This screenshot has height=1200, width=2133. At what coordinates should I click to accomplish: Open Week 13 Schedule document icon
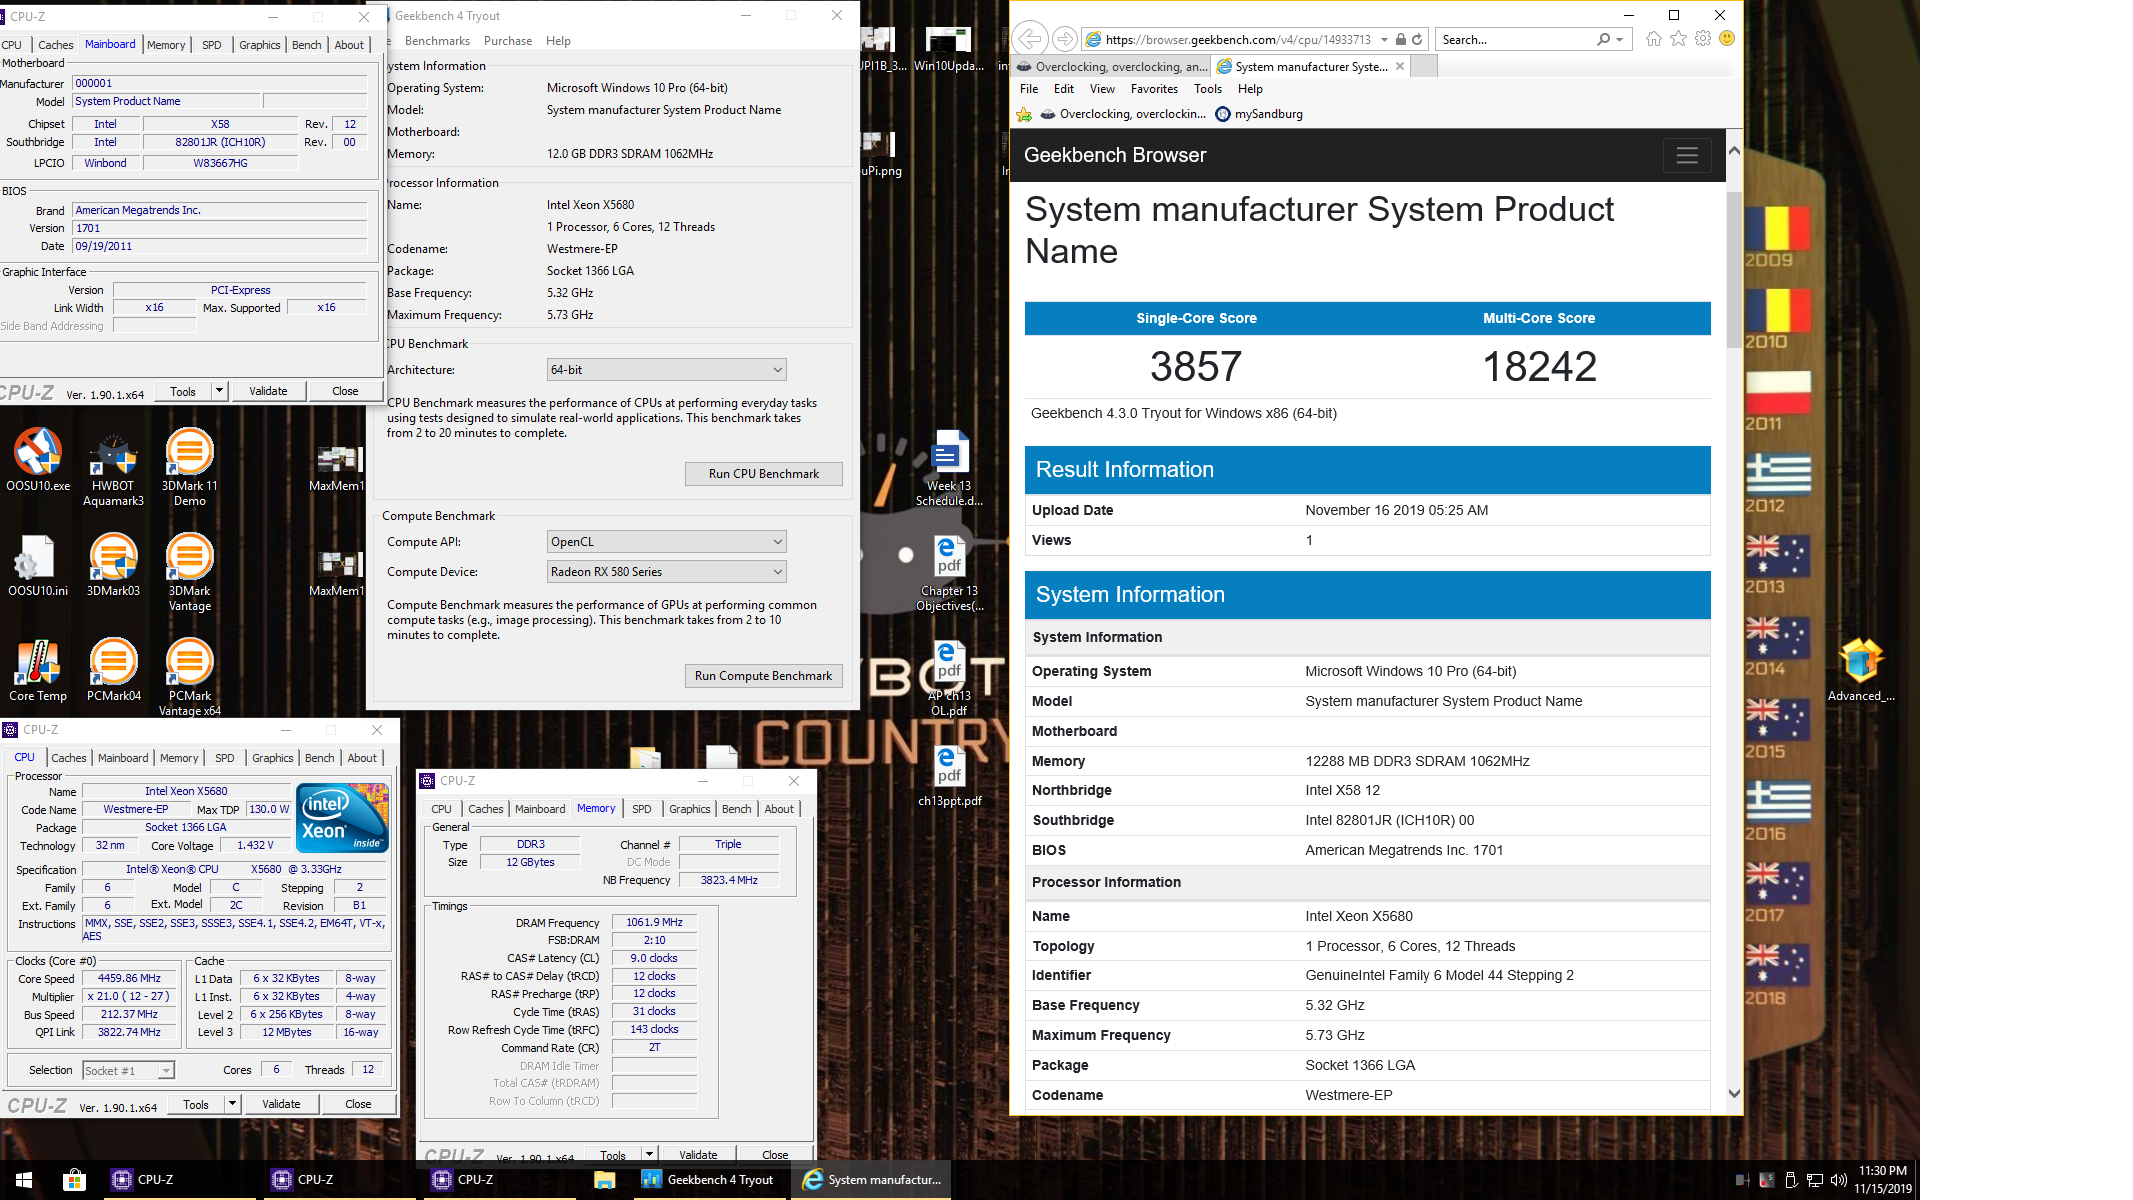point(949,468)
